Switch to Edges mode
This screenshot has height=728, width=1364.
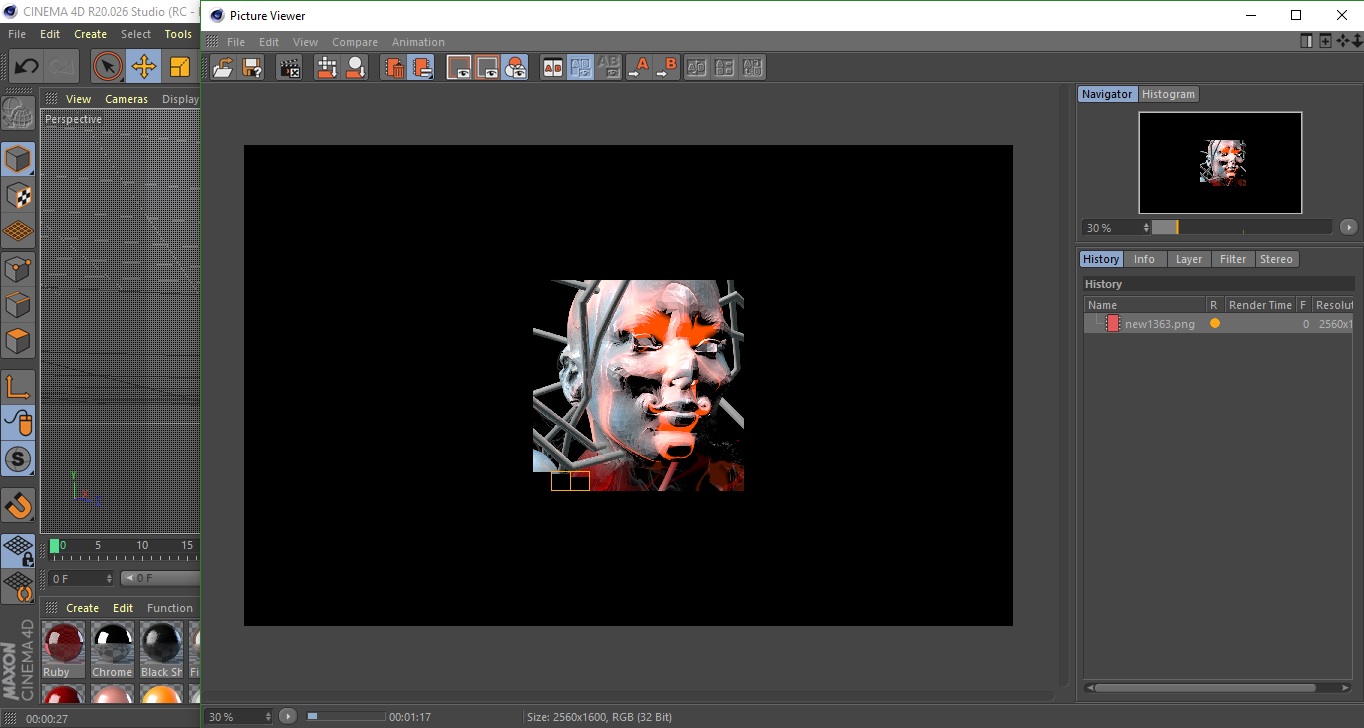tap(18, 305)
